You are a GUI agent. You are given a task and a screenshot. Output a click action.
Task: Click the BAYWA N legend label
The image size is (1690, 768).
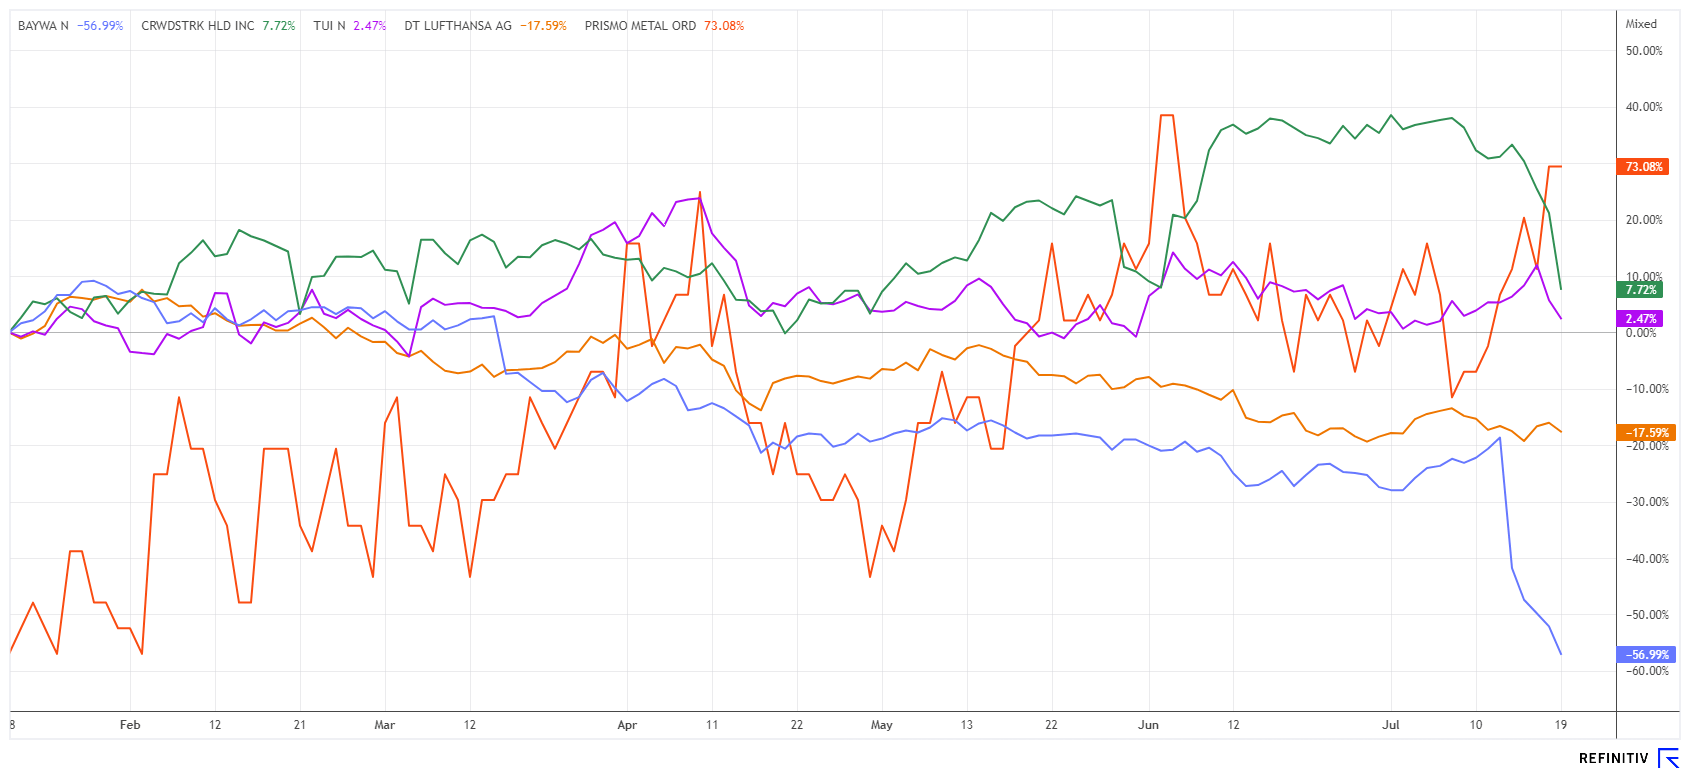click(43, 26)
